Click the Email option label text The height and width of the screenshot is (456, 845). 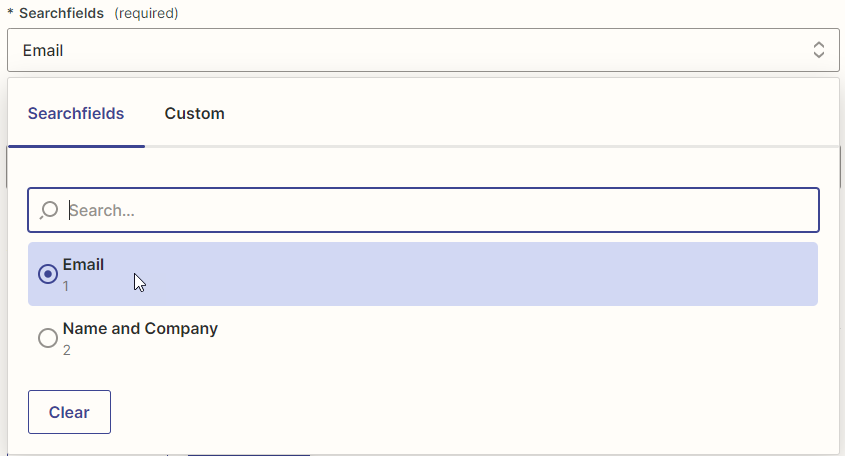pos(83,264)
